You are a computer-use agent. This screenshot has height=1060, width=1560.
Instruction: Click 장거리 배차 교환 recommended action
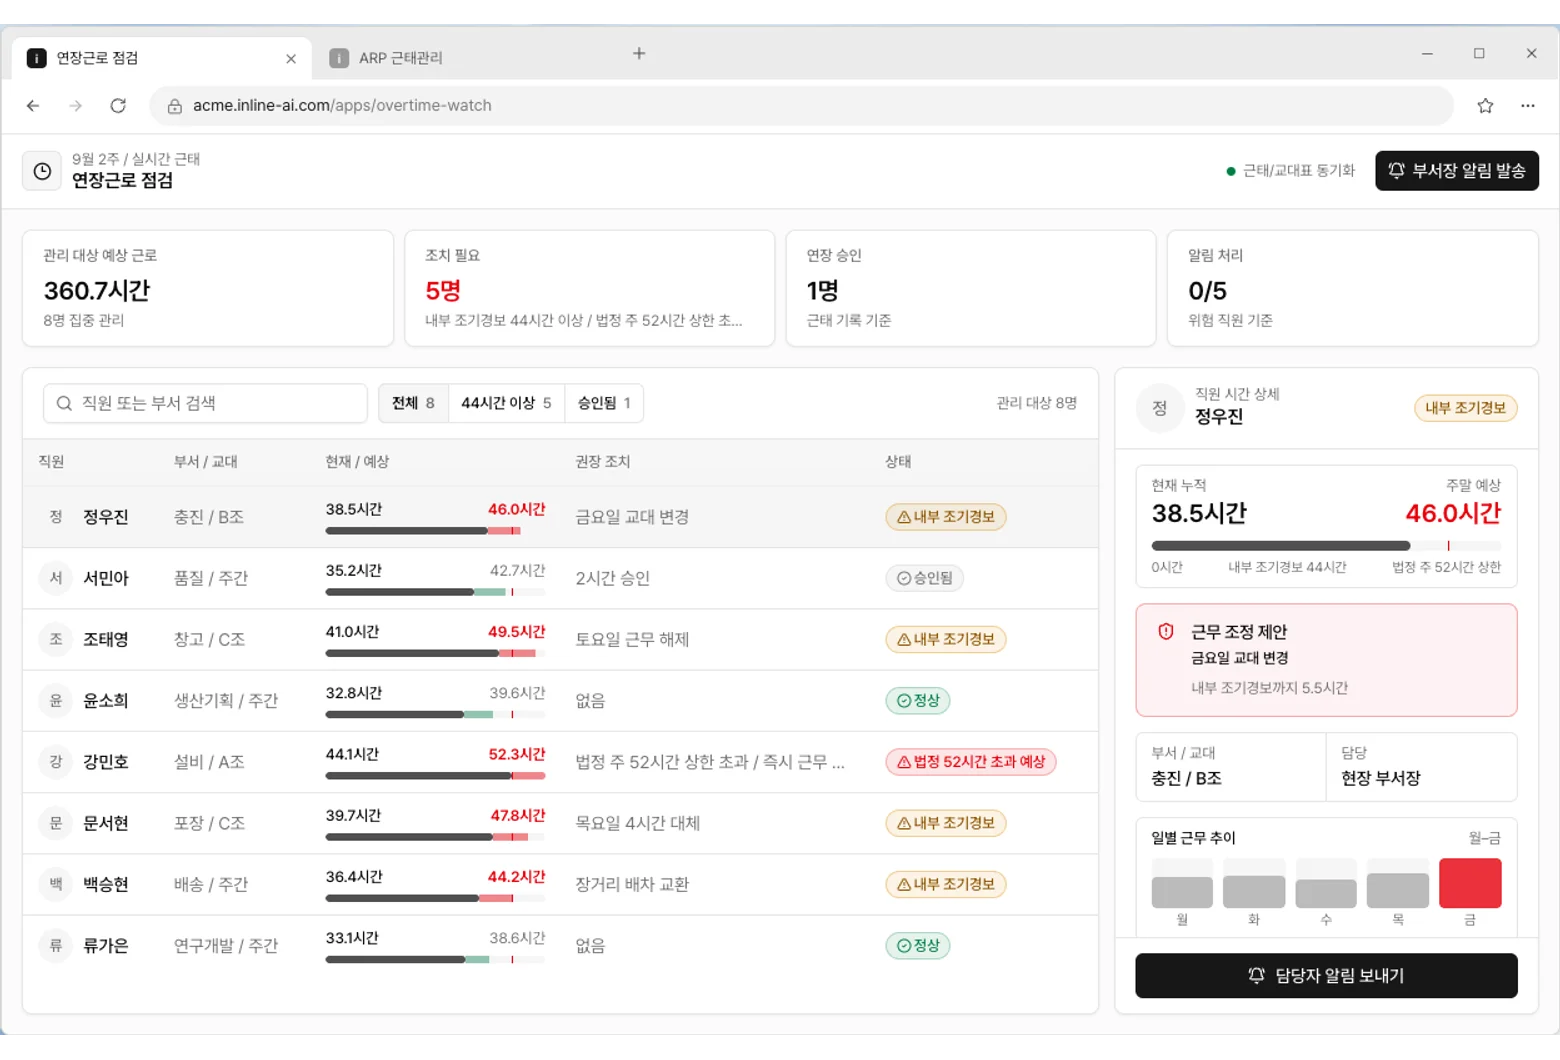point(632,884)
